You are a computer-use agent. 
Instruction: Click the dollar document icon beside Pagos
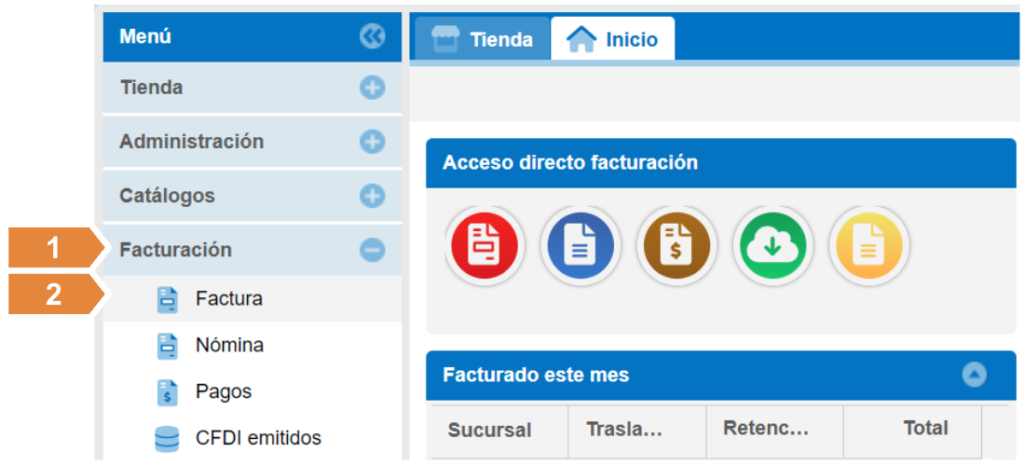point(167,392)
